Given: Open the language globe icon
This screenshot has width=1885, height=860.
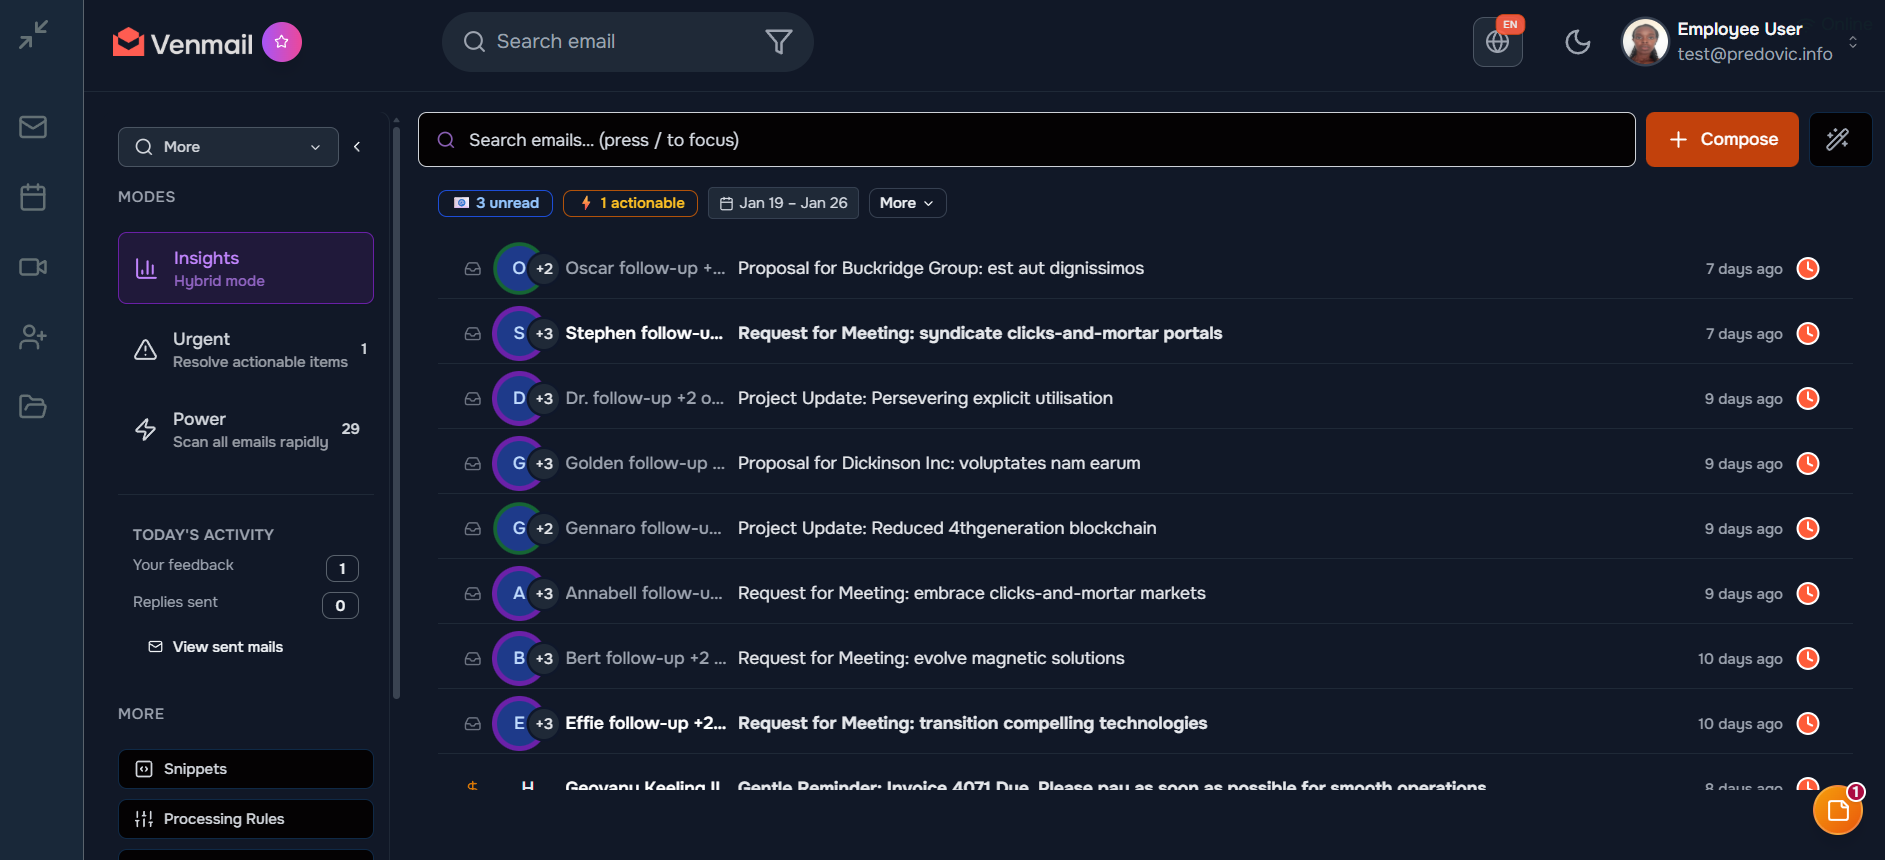Looking at the screenshot, I should pos(1497,42).
